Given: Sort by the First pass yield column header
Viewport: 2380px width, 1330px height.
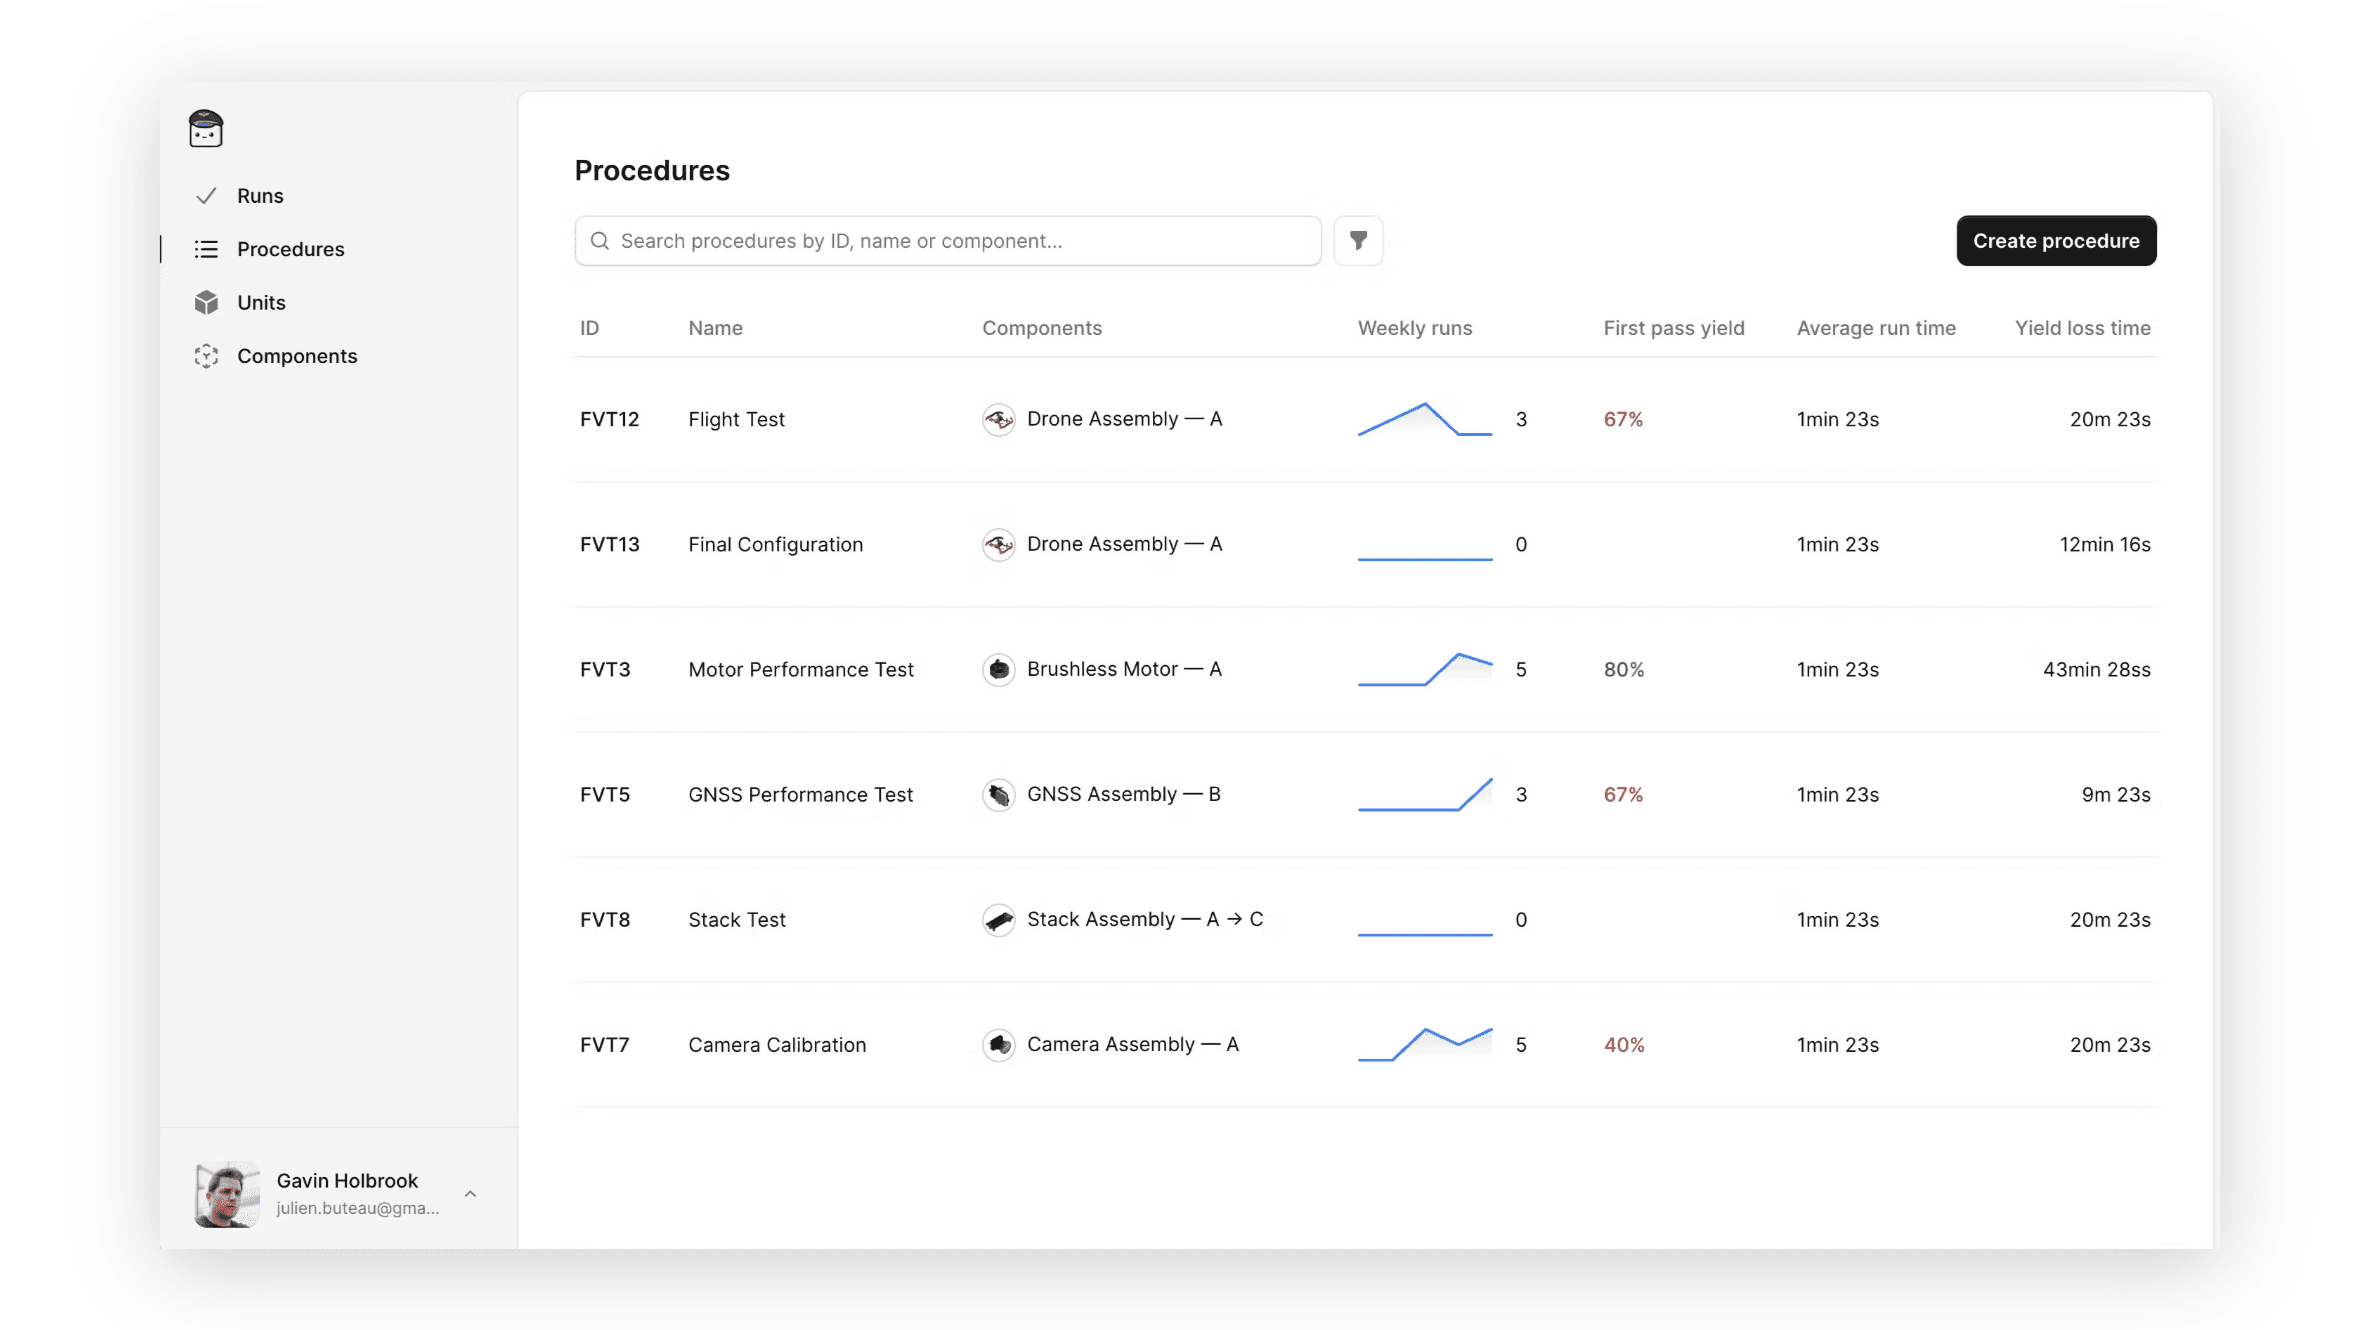Looking at the screenshot, I should [1674, 327].
